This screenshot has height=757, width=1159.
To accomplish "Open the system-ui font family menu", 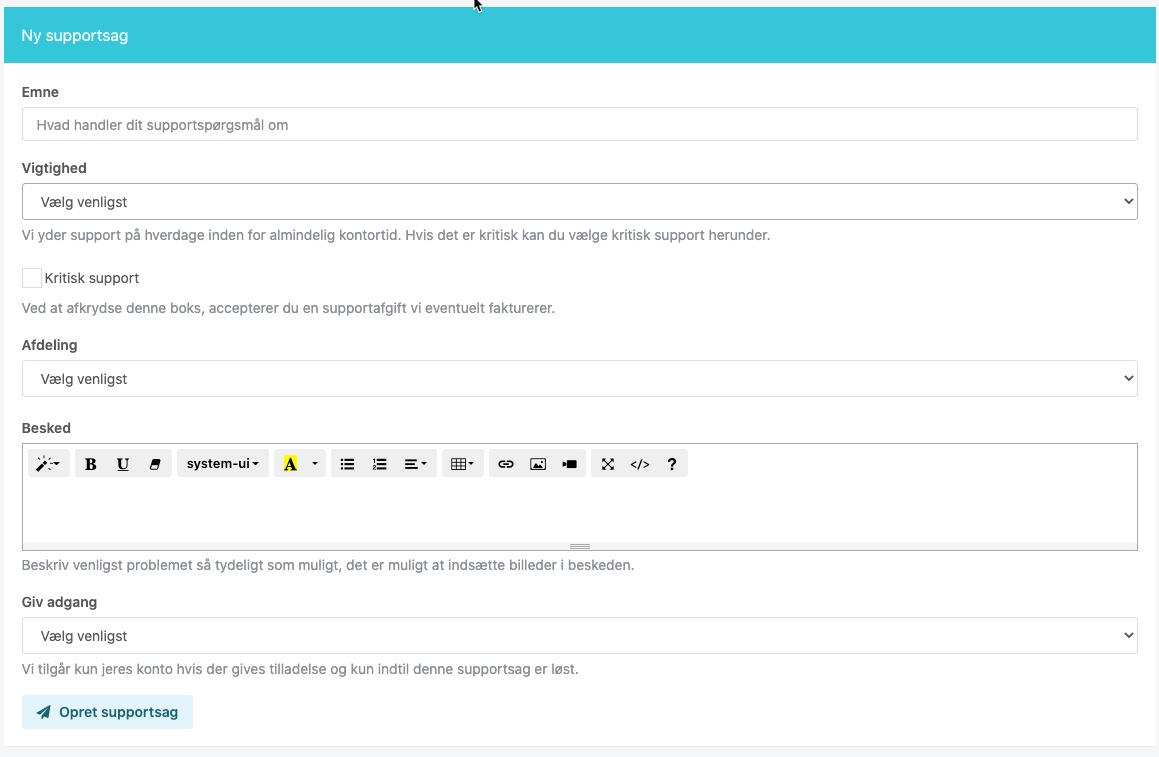I will coord(222,464).
